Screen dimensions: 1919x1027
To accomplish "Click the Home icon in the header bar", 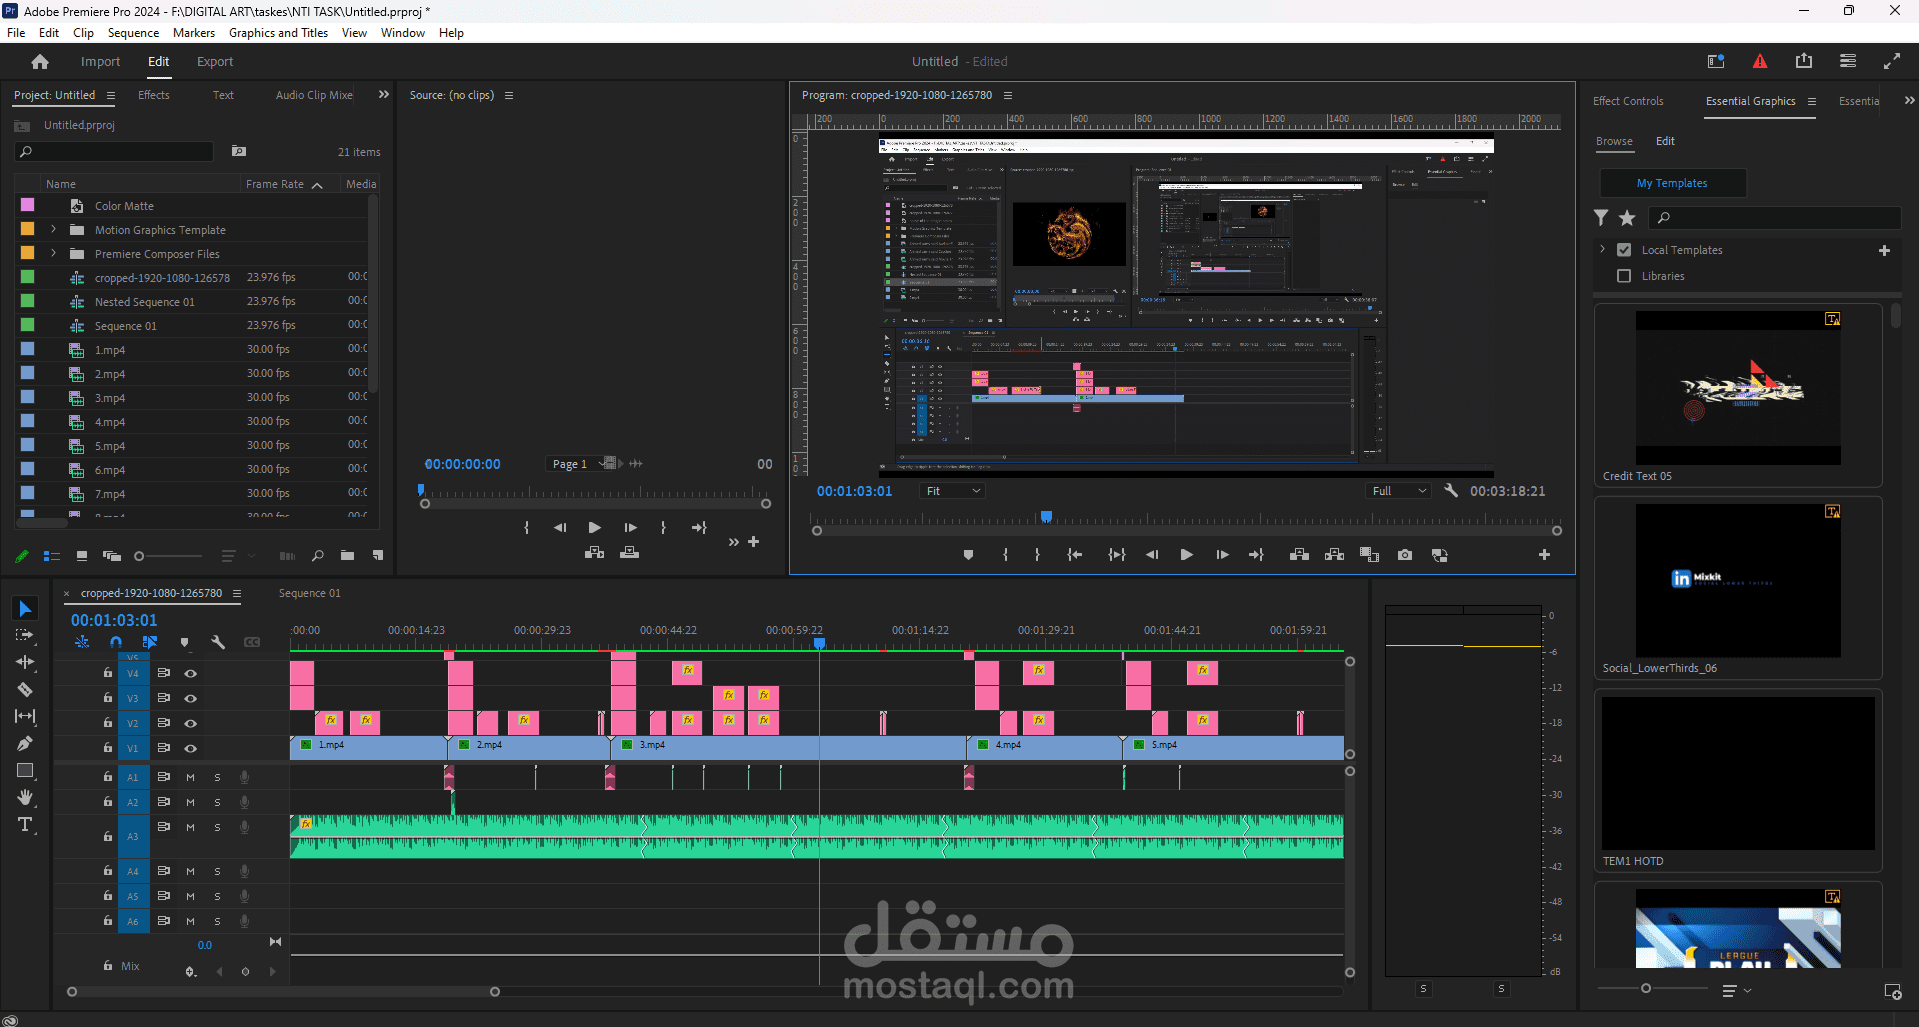I will click(x=40, y=62).
